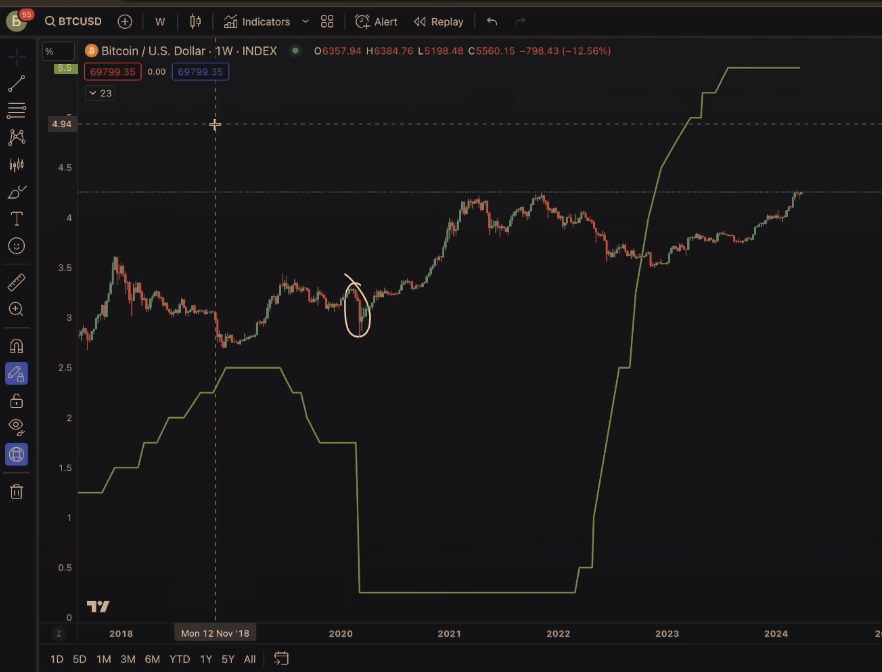Change the W timeframe interval
The image size is (882, 672).
[160, 21]
